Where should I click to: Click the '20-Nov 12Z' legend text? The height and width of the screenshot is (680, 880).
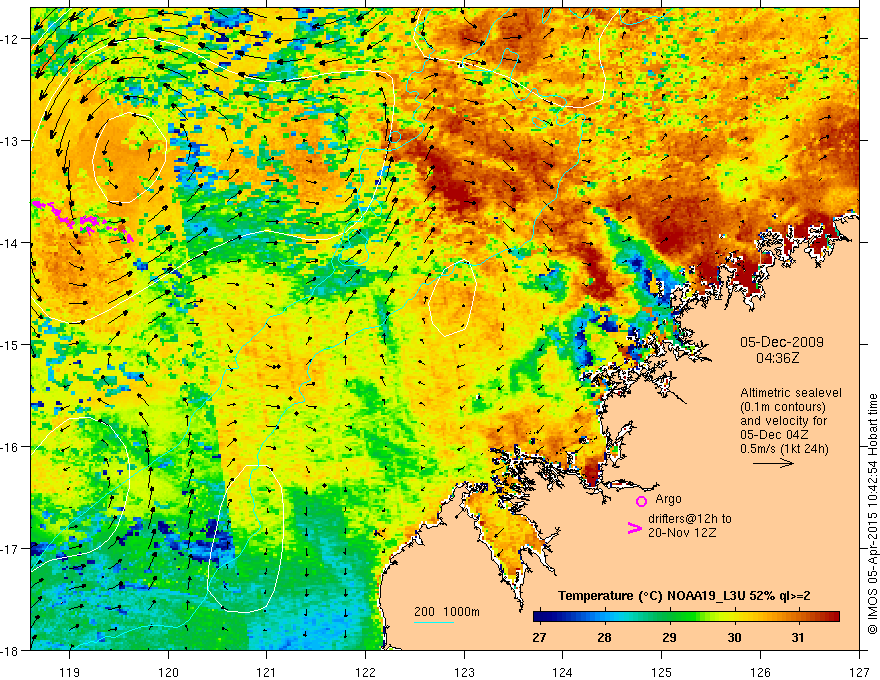click(682, 533)
